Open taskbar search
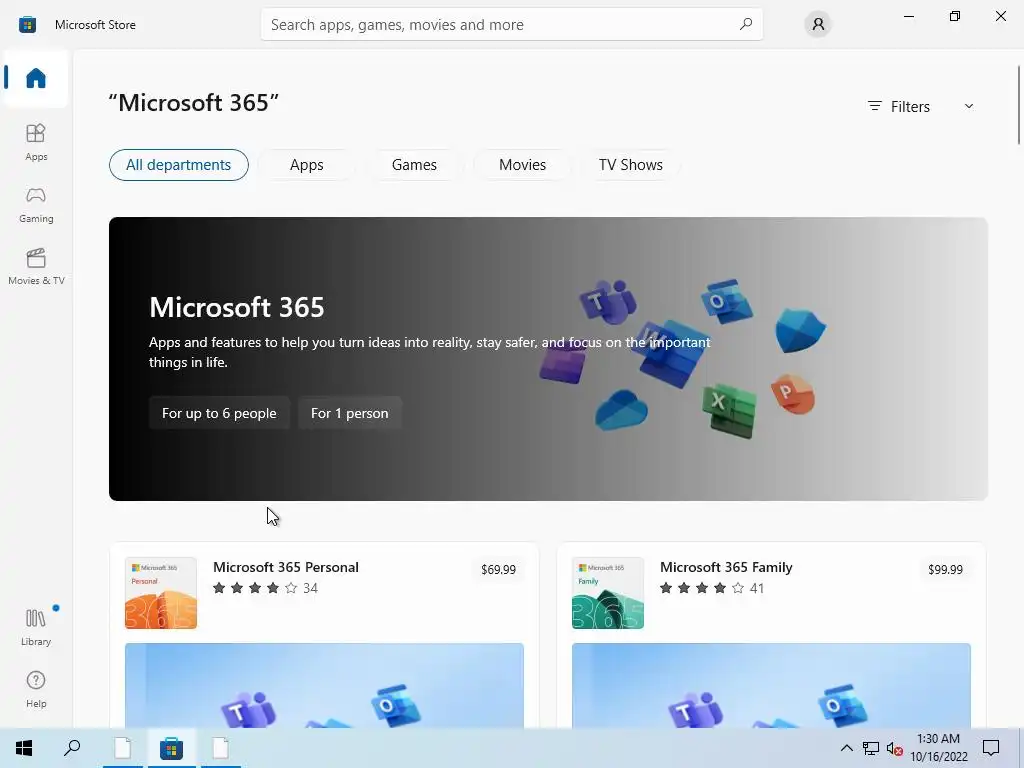 (x=72, y=748)
